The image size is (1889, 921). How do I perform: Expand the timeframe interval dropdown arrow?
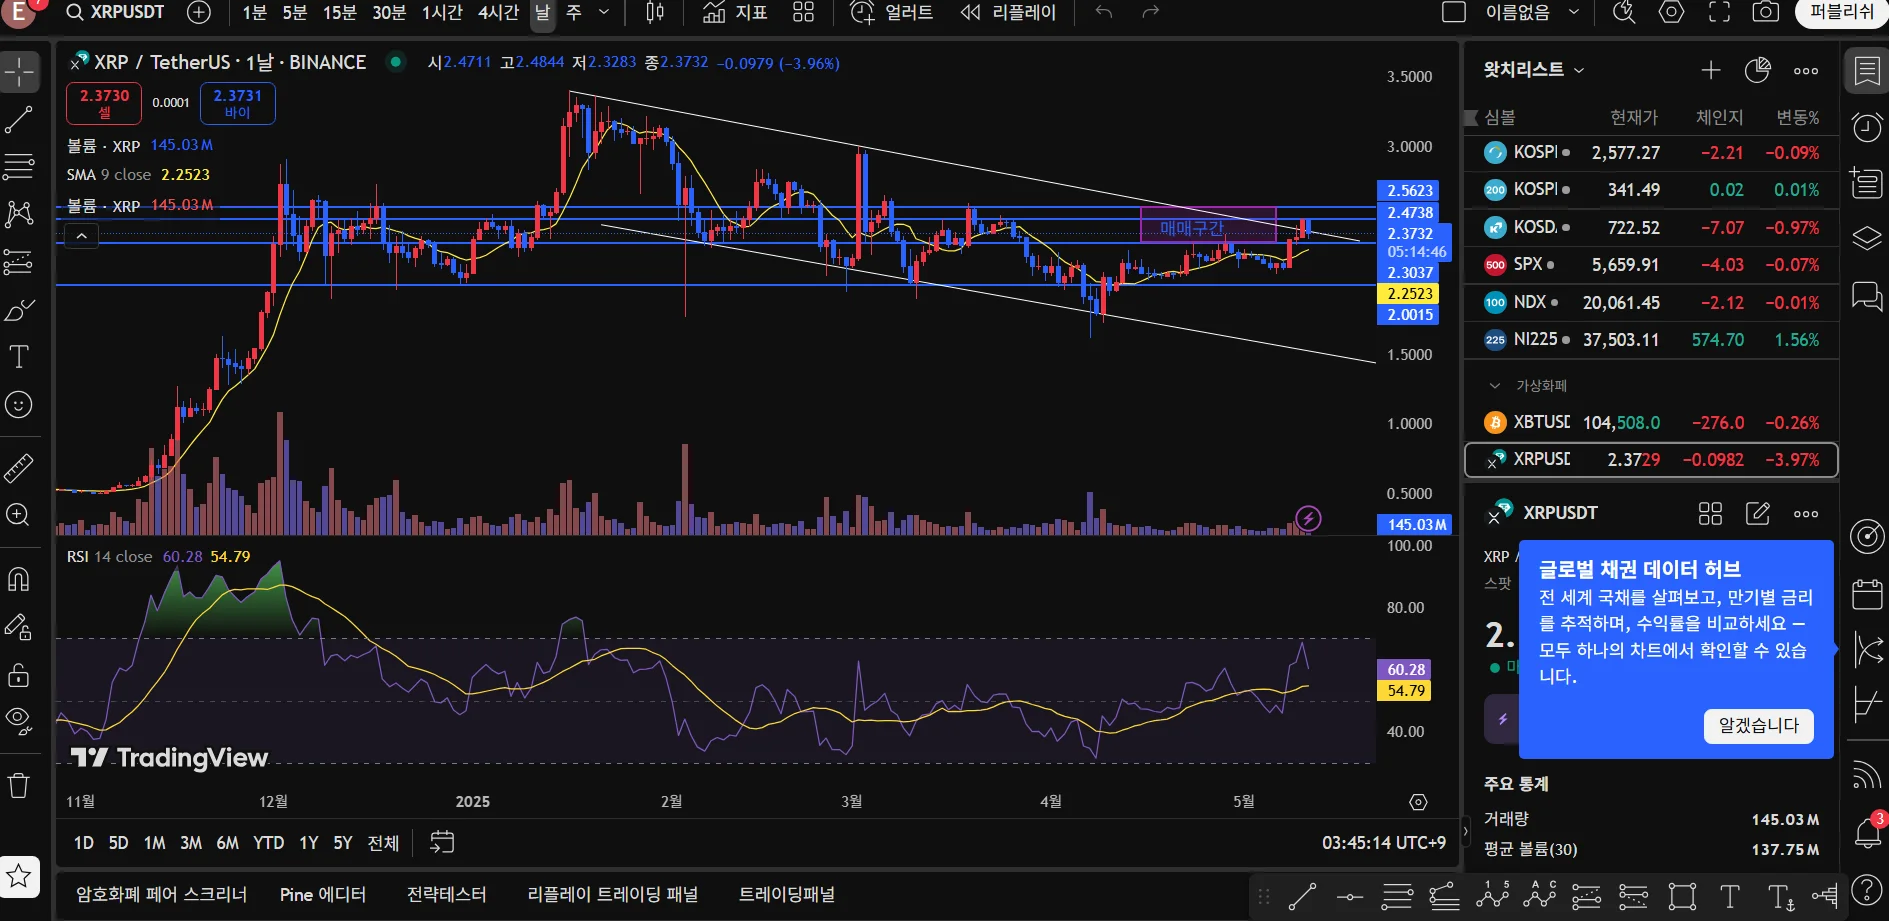tap(604, 12)
